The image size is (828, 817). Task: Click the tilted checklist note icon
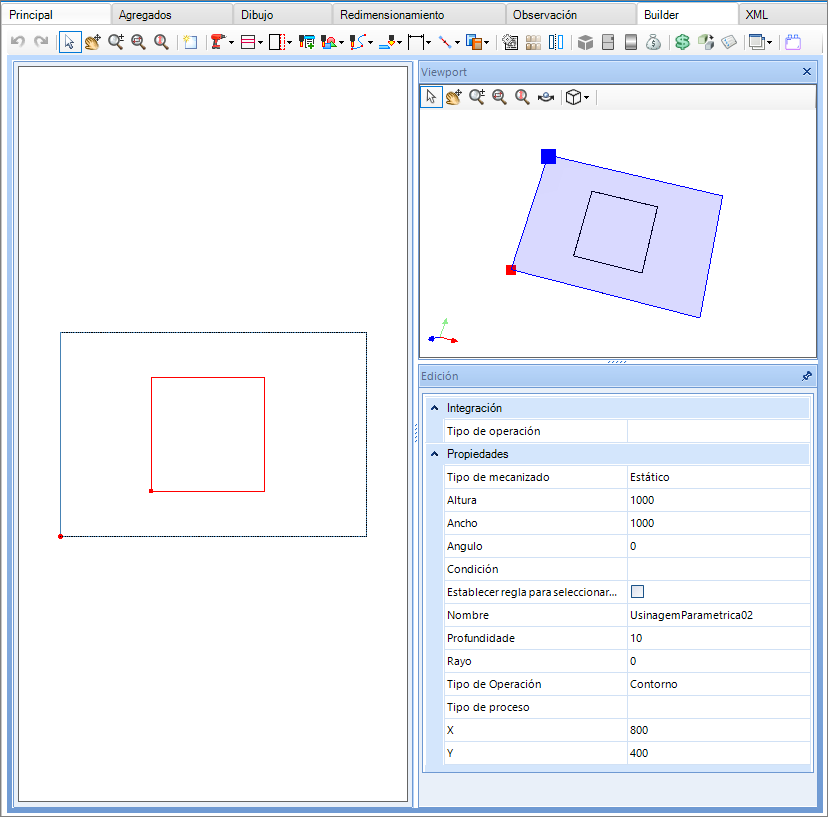click(729, 42)
